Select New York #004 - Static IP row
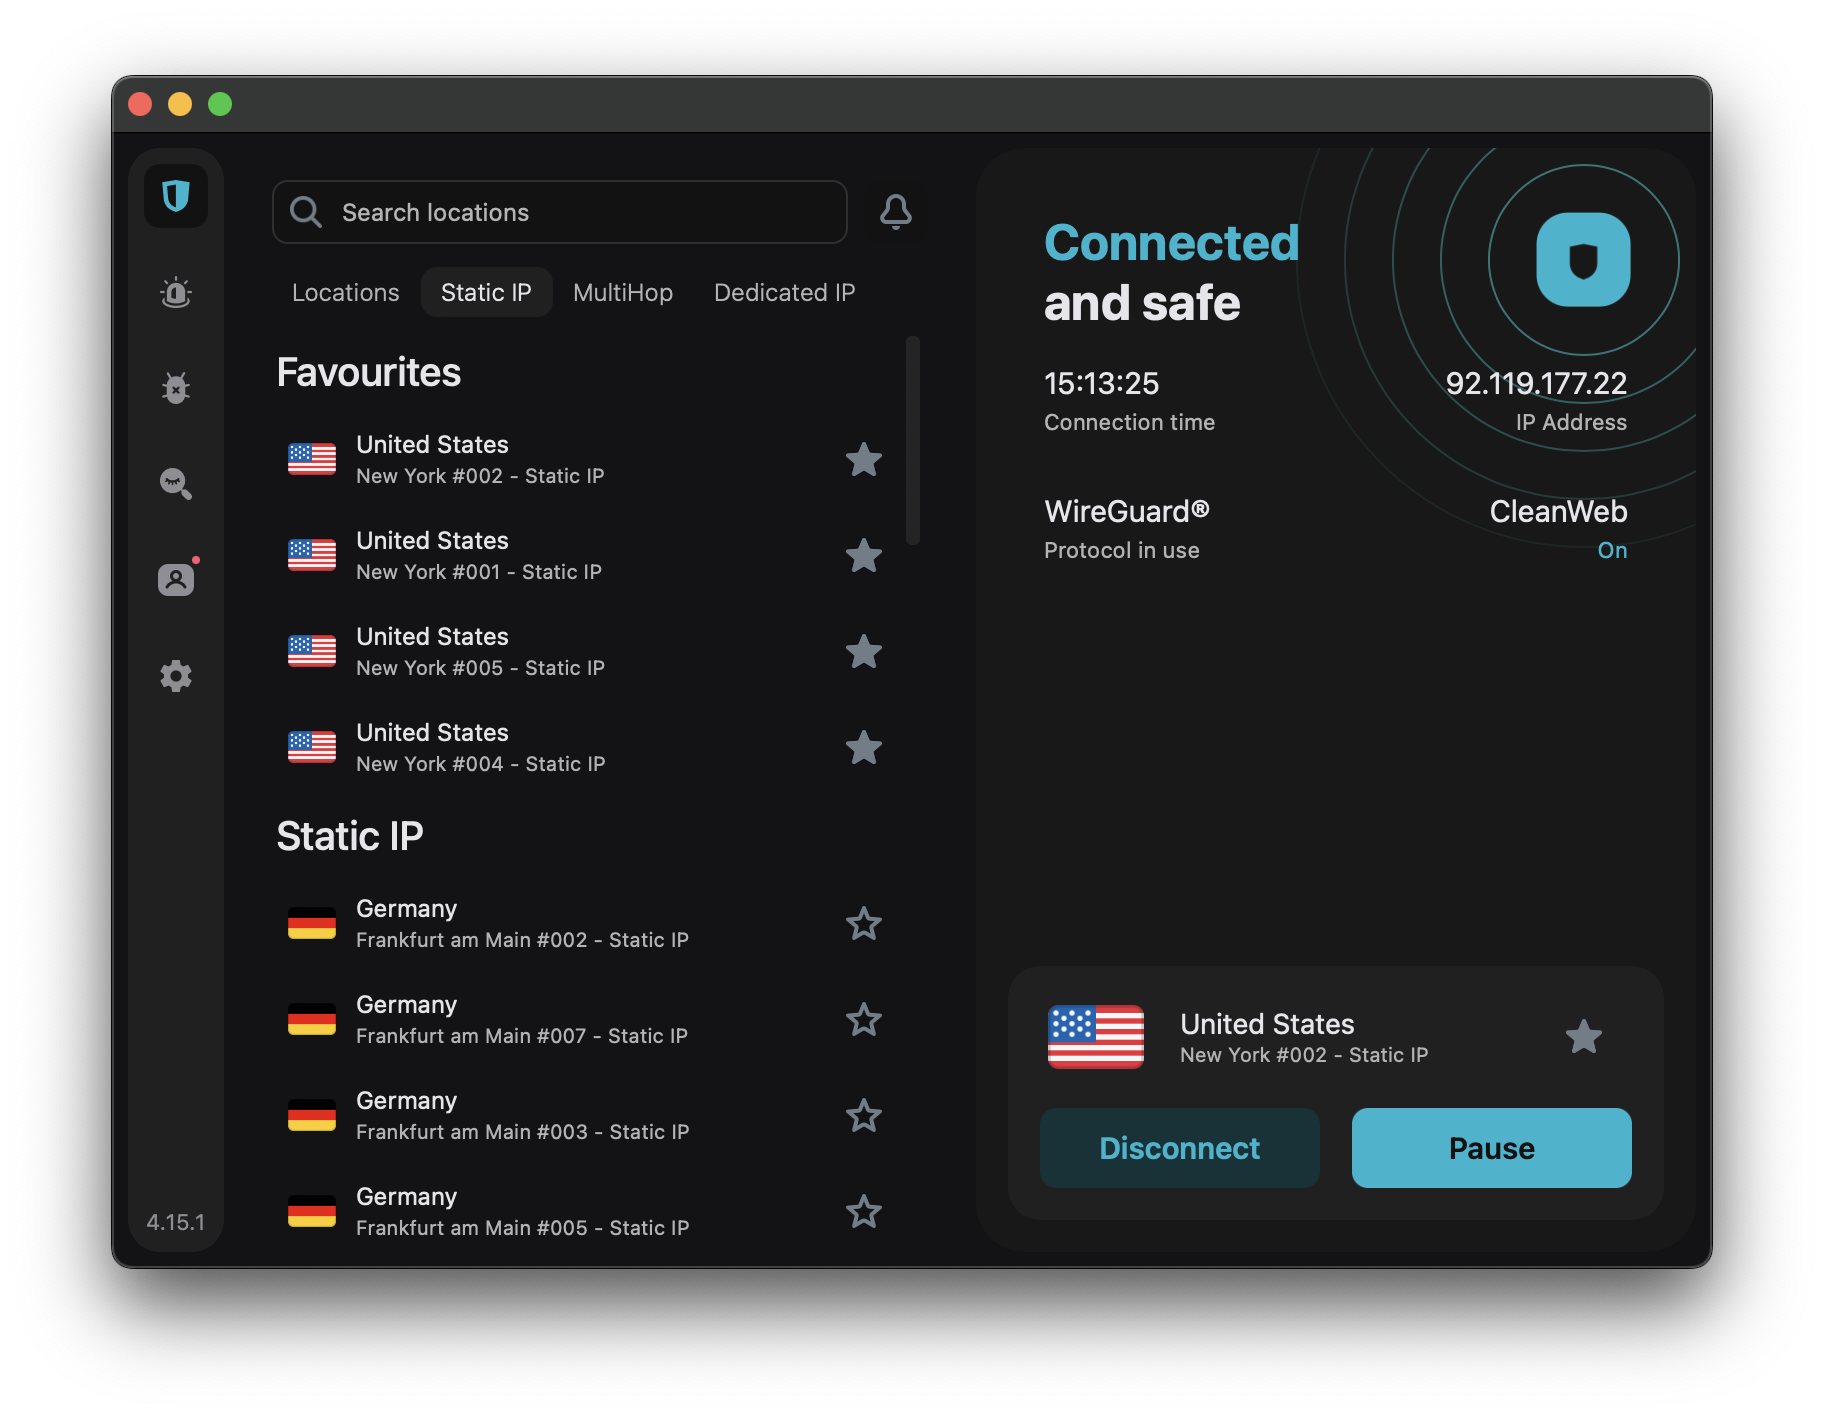 click(584, 748)
